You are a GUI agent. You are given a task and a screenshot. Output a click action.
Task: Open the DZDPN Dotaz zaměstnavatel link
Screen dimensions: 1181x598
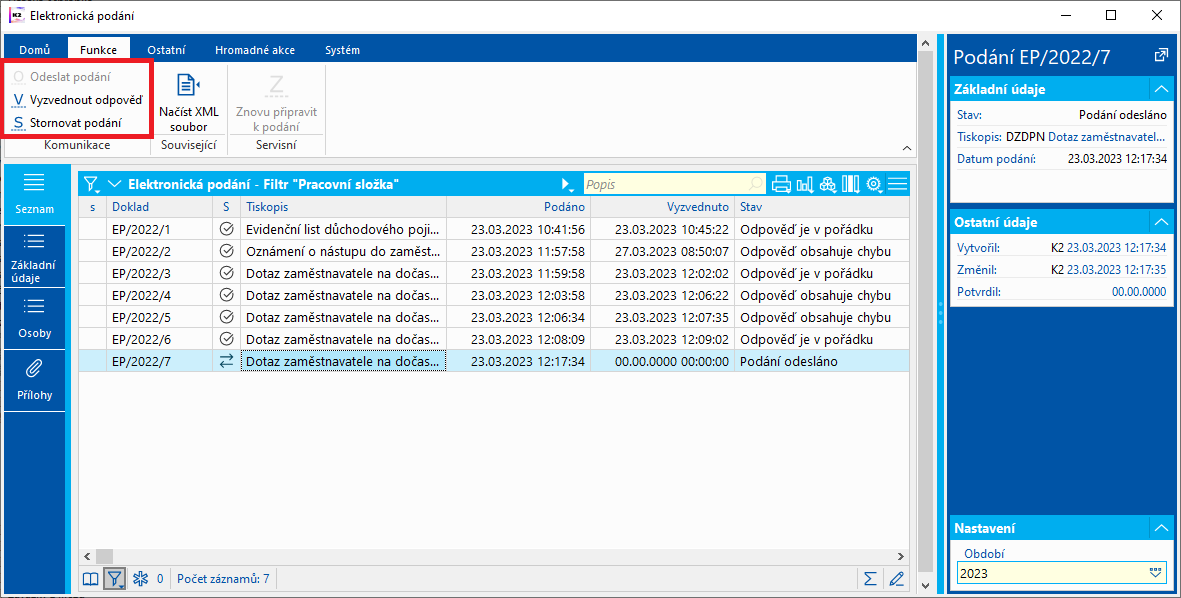click(1085, 137)
